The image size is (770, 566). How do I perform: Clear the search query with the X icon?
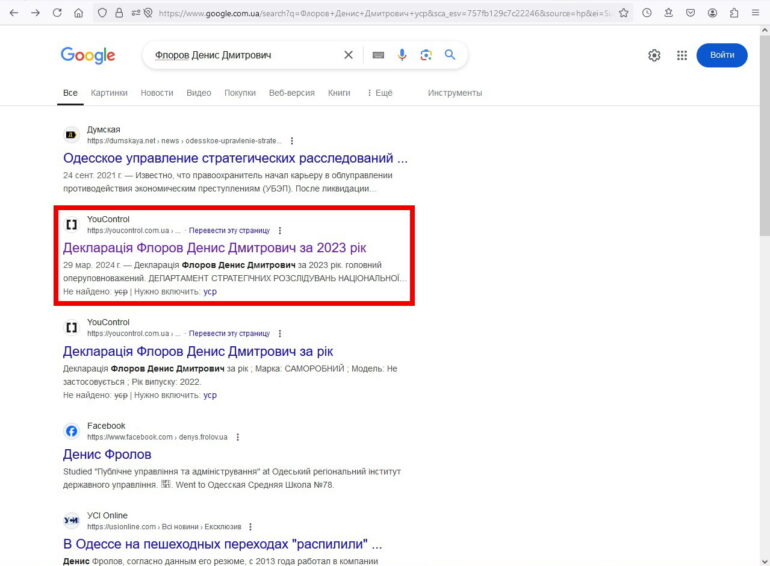(x=348, y=55)
